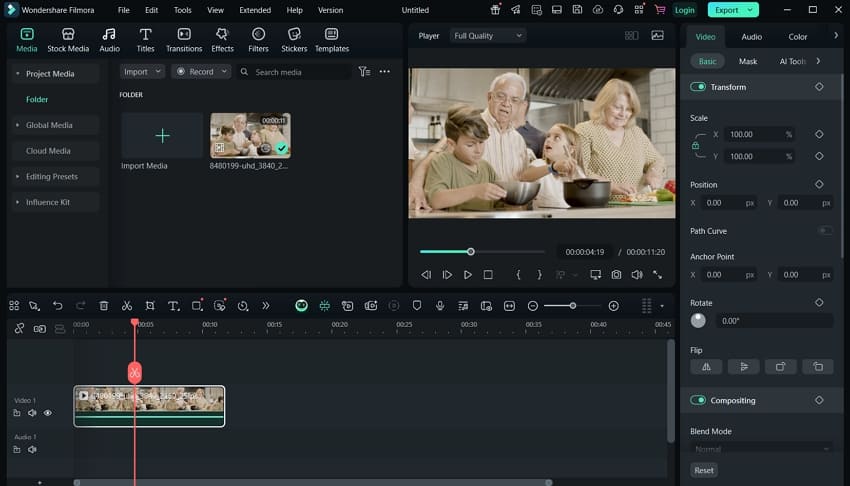The width and height of the screenshot is (850, 486).
Task: Open the Stickers panel
Action: click(x=294, y=40)
